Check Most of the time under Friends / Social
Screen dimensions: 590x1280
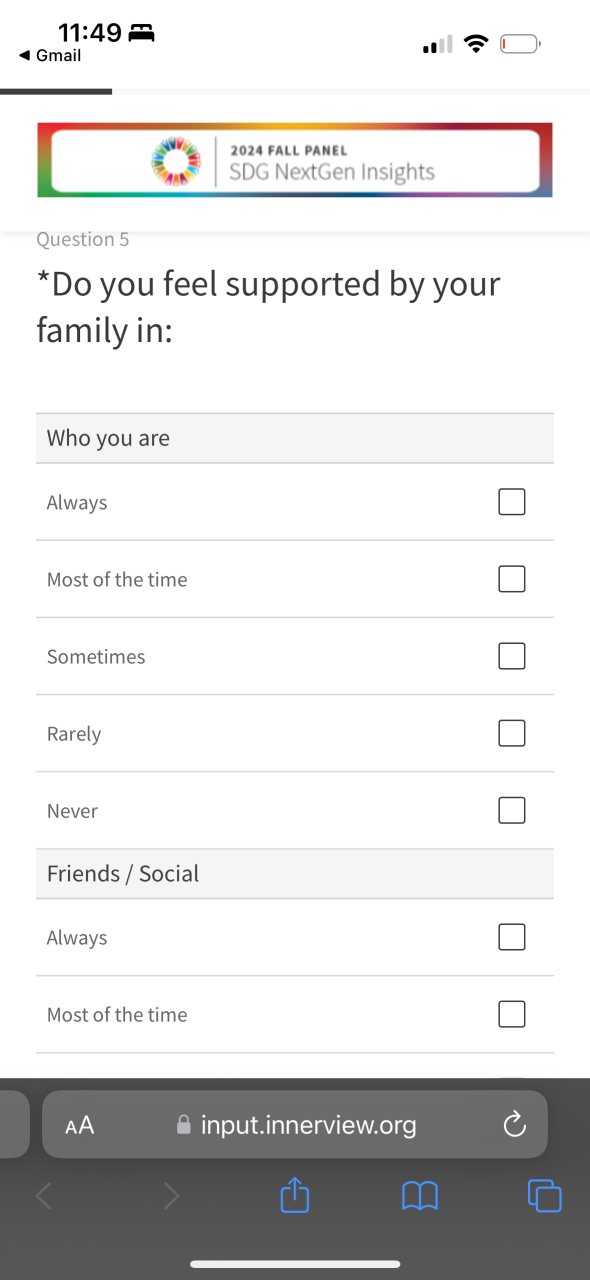point(512,1014)
